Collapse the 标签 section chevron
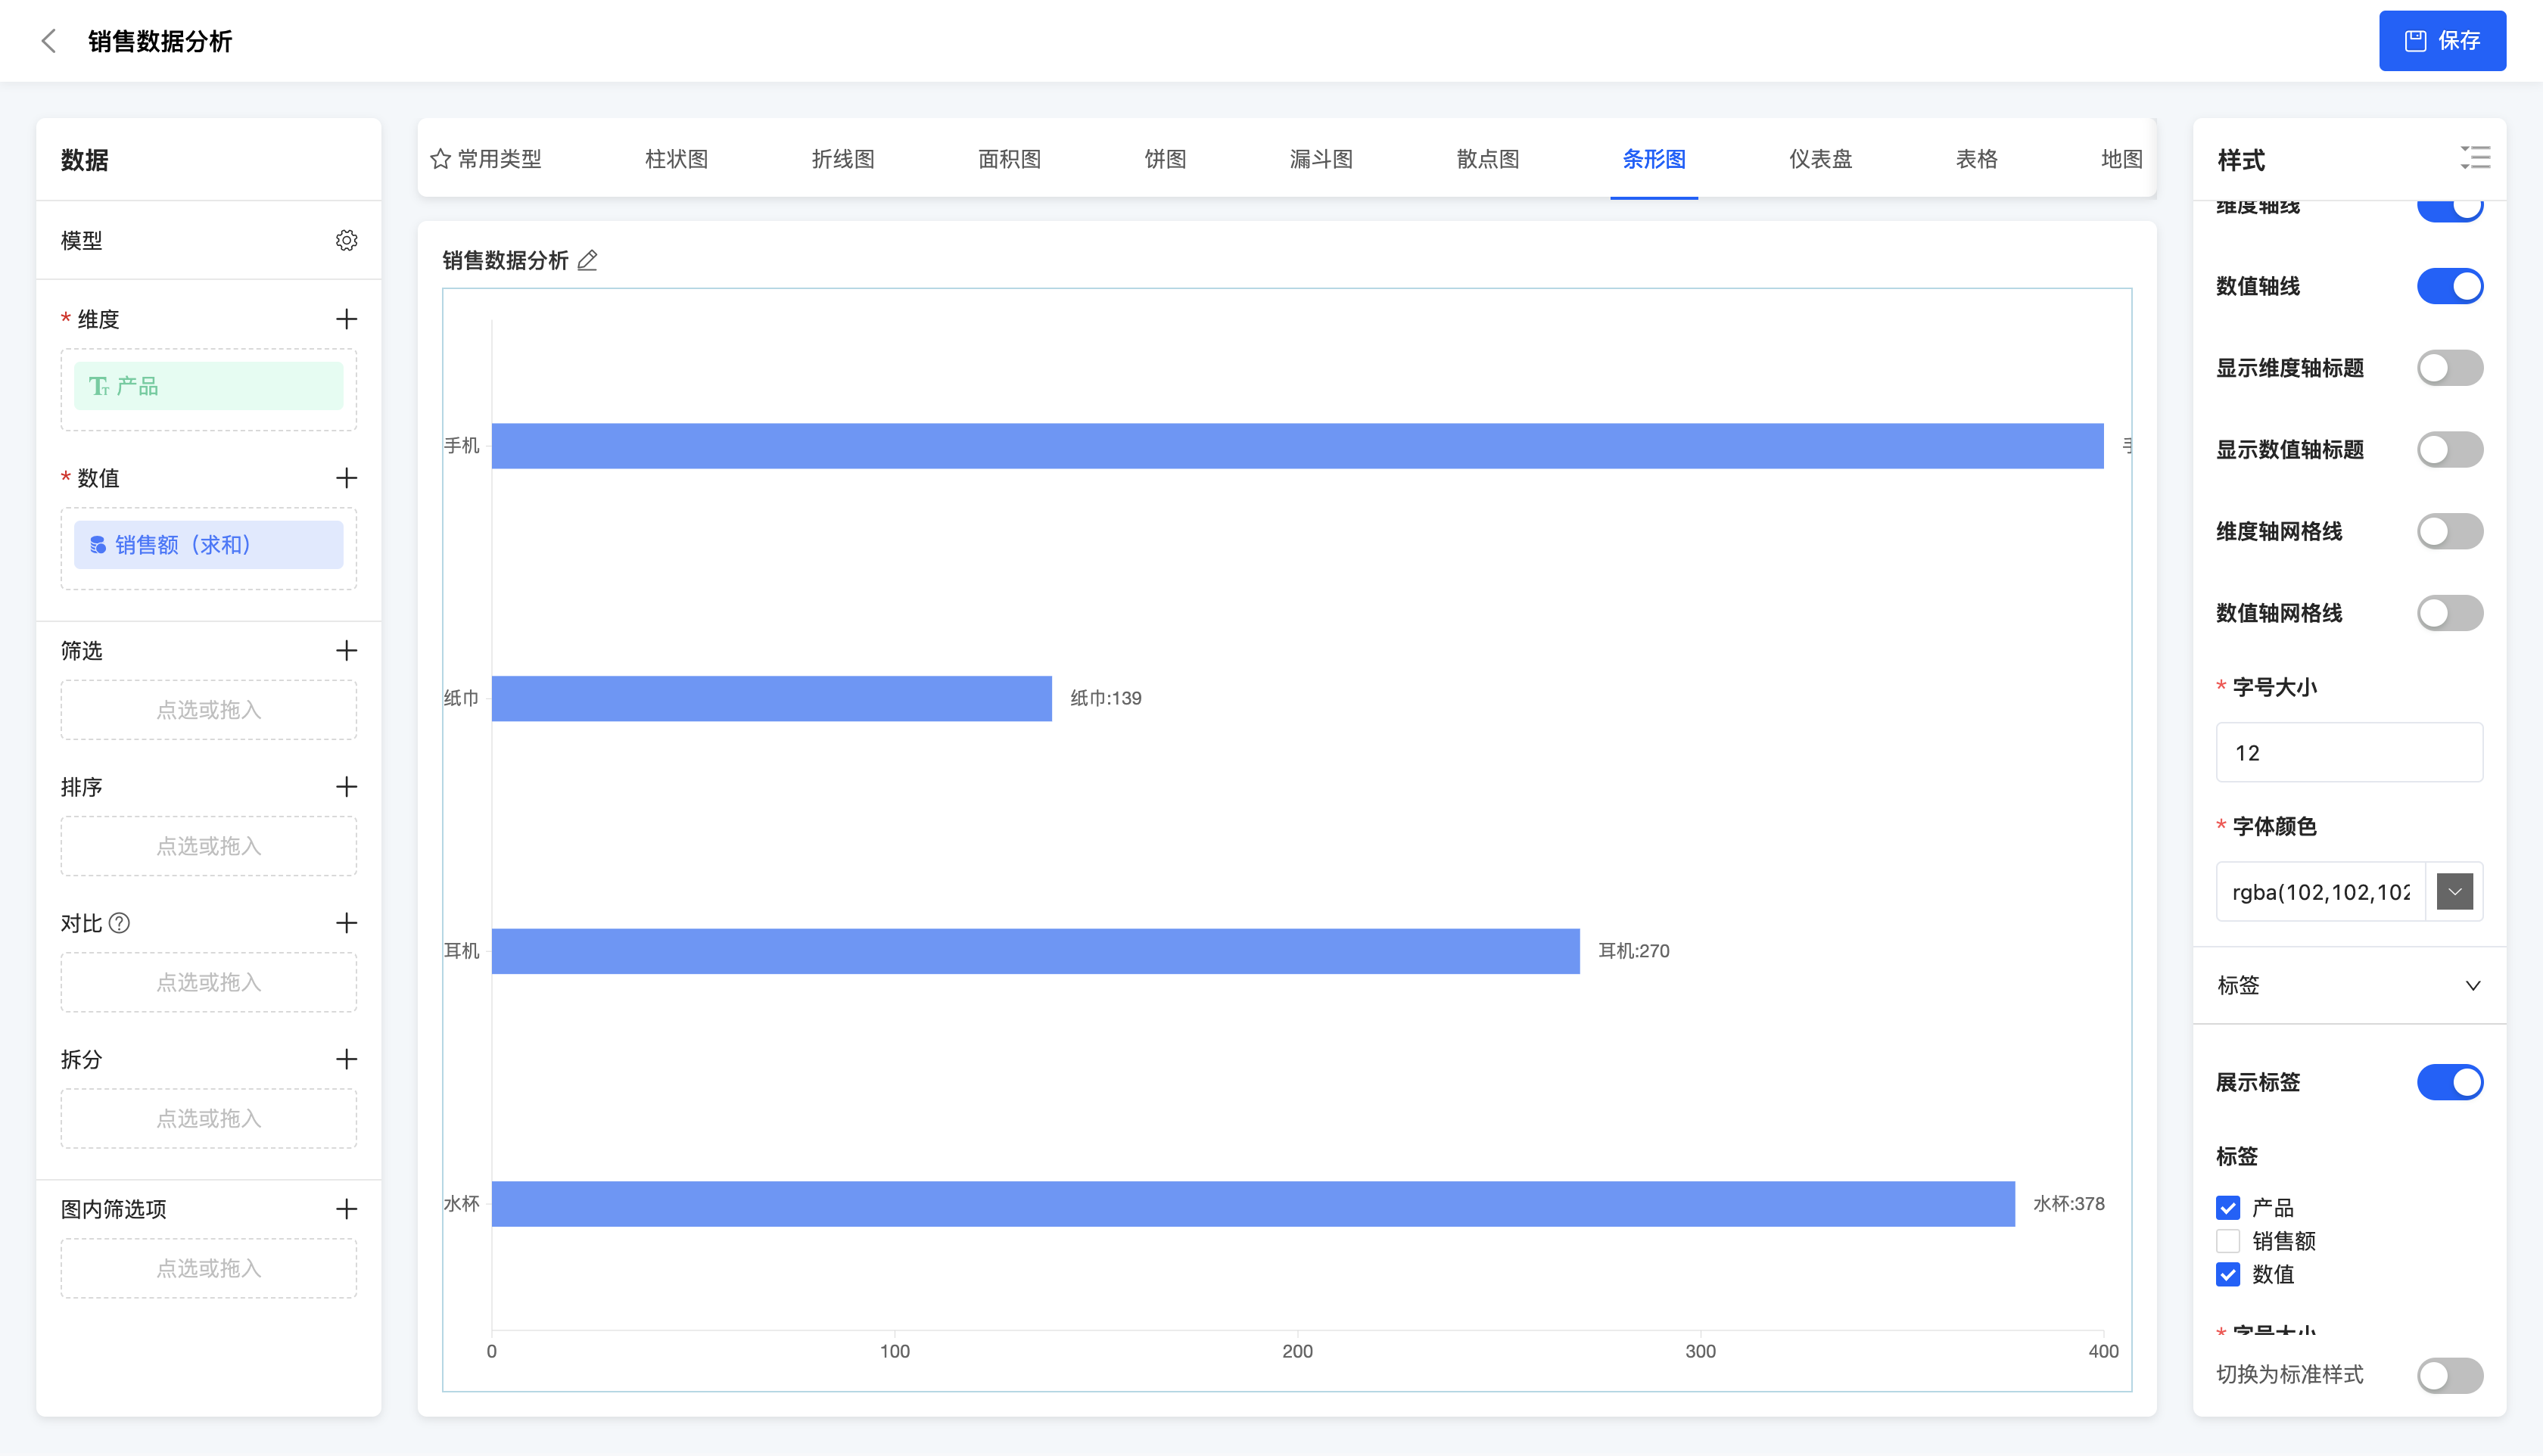Viewport: 2543px width, 1456px height. (x=2472, y=985)
